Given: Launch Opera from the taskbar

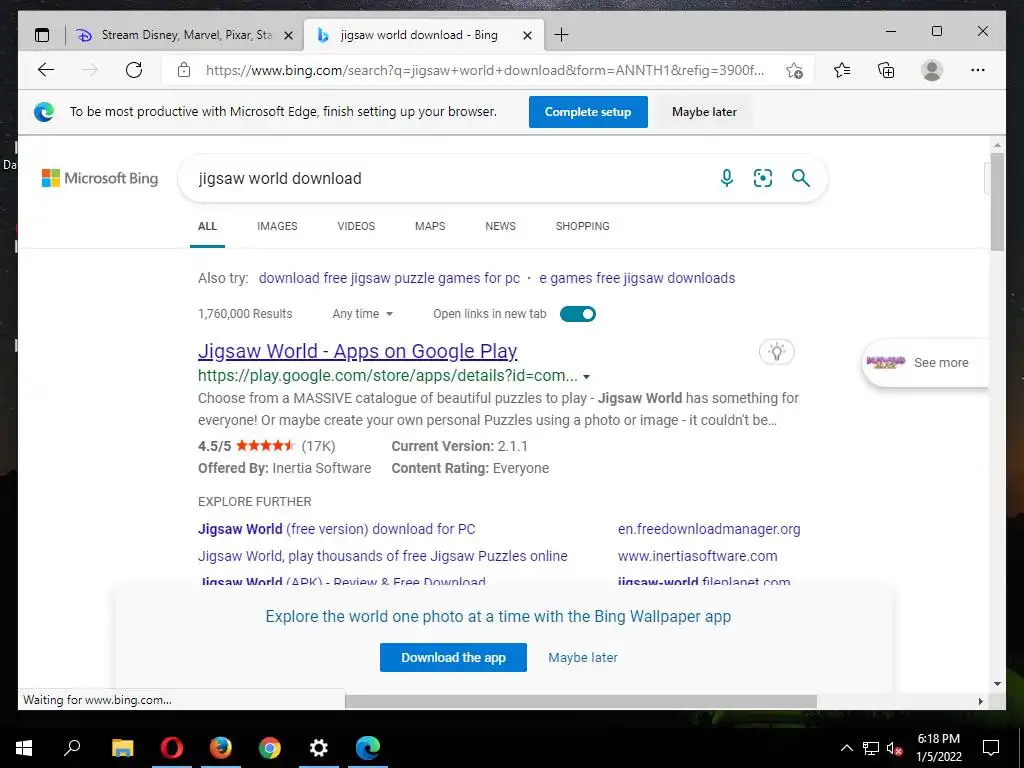Looking at the screenshot, I should coord(172,748).
